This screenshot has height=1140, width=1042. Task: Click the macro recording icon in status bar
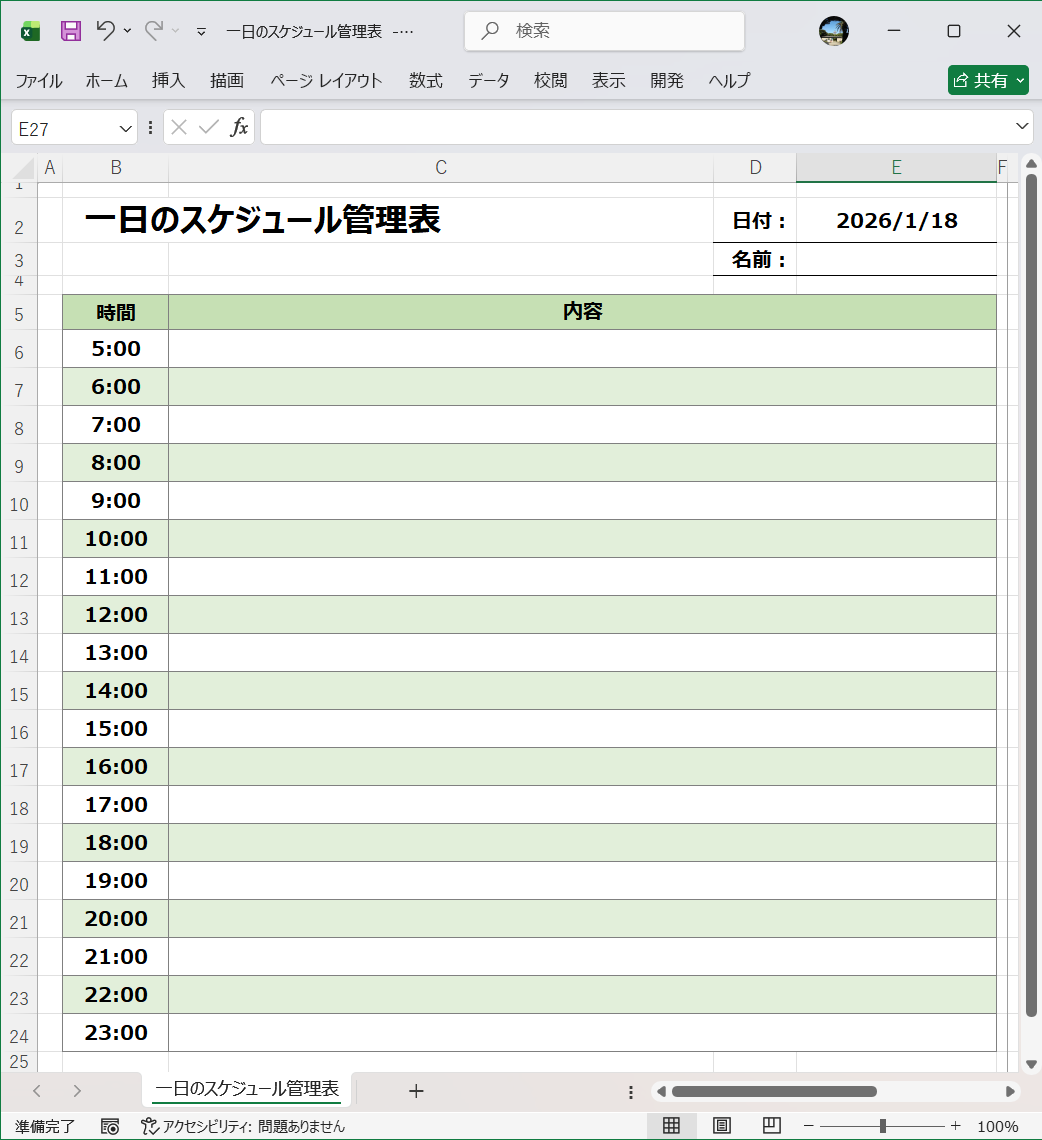110,1126
